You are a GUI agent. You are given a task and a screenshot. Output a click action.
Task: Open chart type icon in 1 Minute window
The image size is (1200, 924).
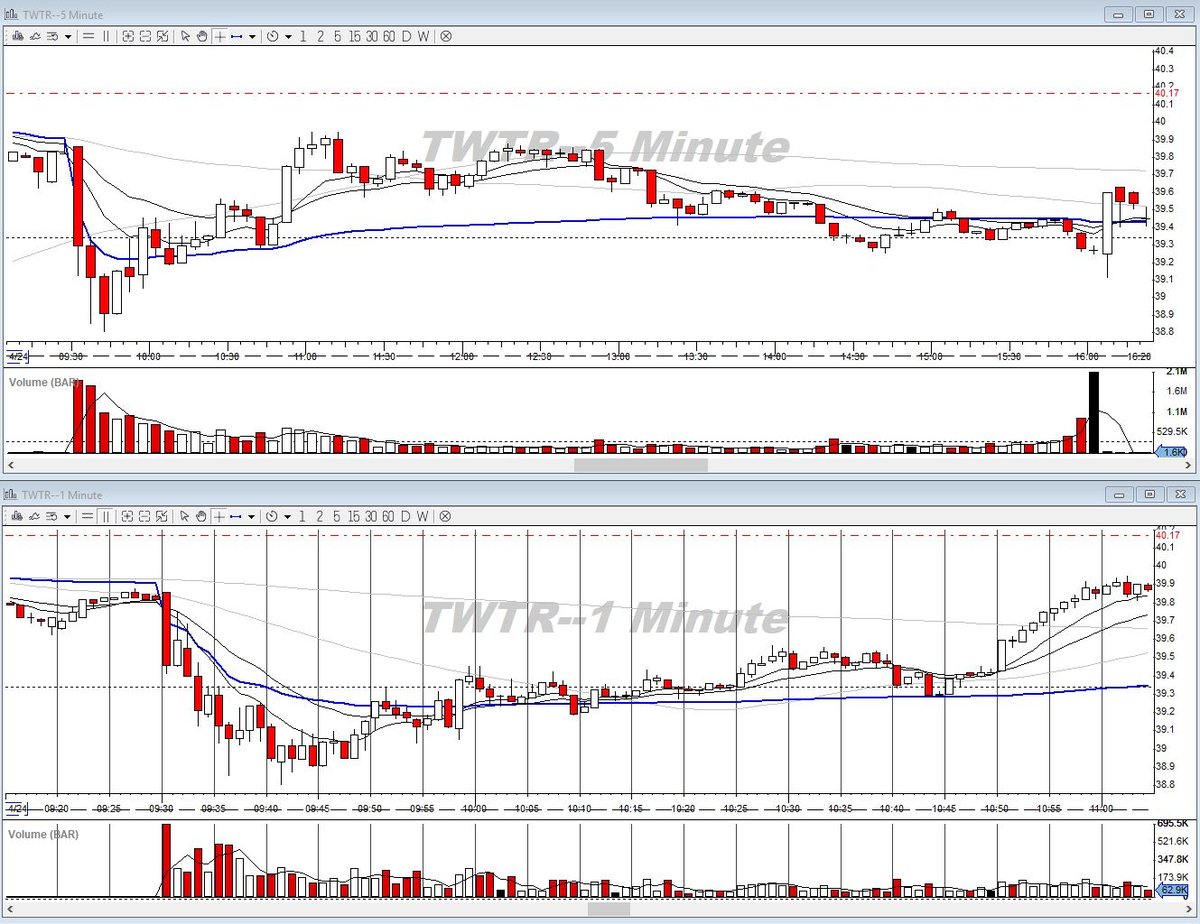click(x=16, y=516)
